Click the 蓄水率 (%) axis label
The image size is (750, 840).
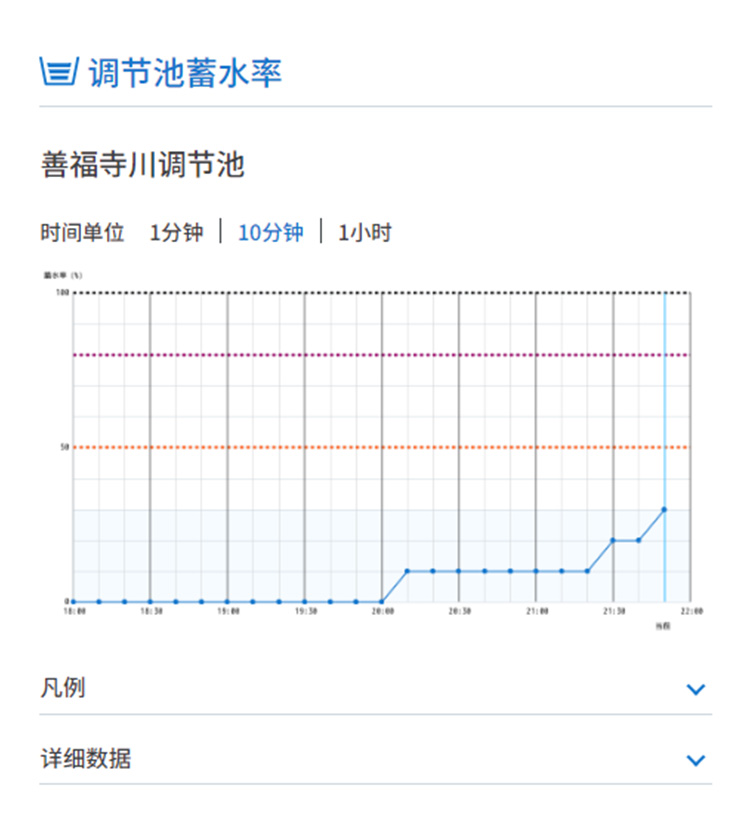pyautogui.click(x=63, y=275)
